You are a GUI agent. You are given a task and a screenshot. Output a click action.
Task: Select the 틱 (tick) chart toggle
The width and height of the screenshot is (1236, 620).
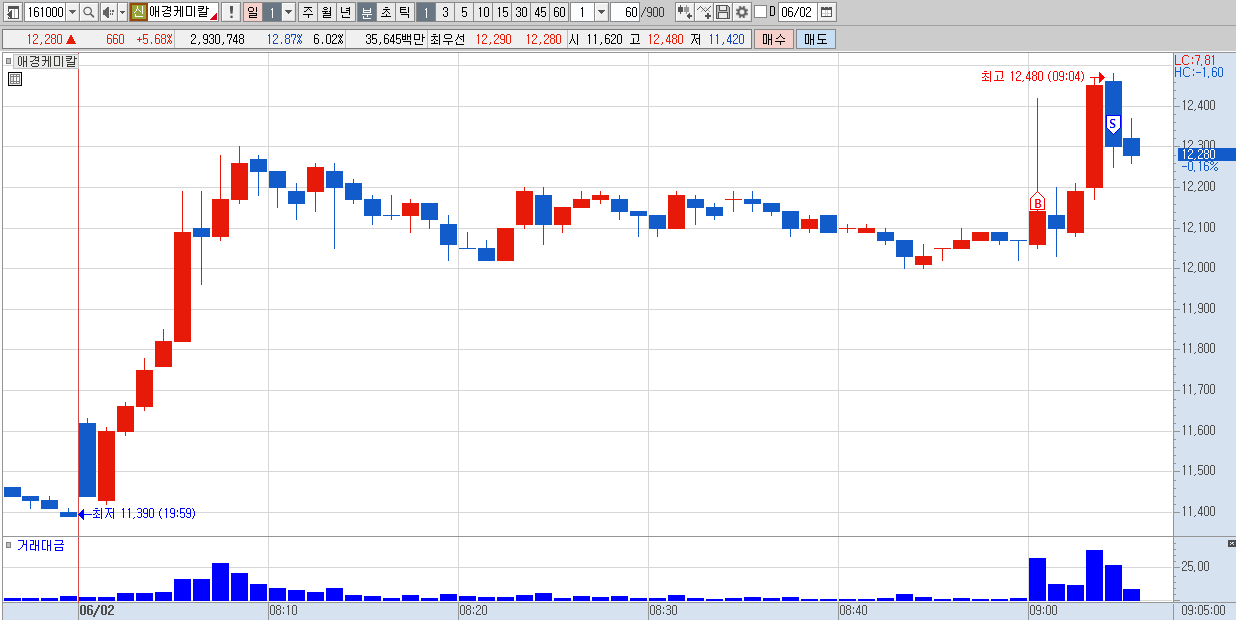coord(404,12)
